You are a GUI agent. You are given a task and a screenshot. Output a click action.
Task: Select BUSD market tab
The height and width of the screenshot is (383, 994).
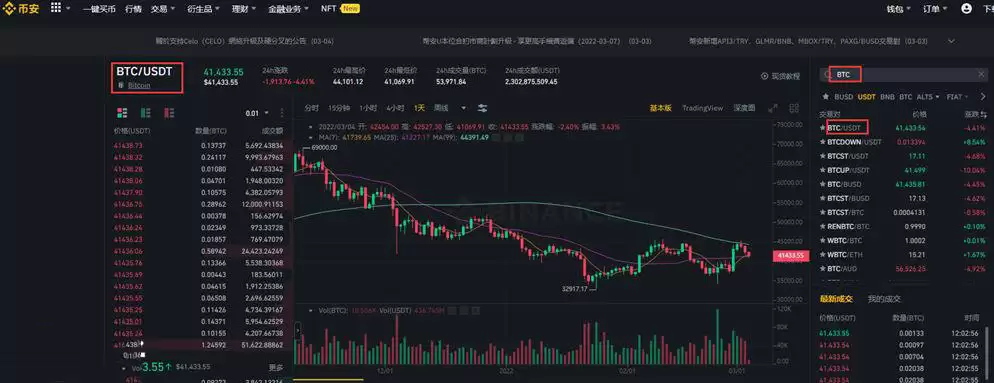[x=843, y=97]
